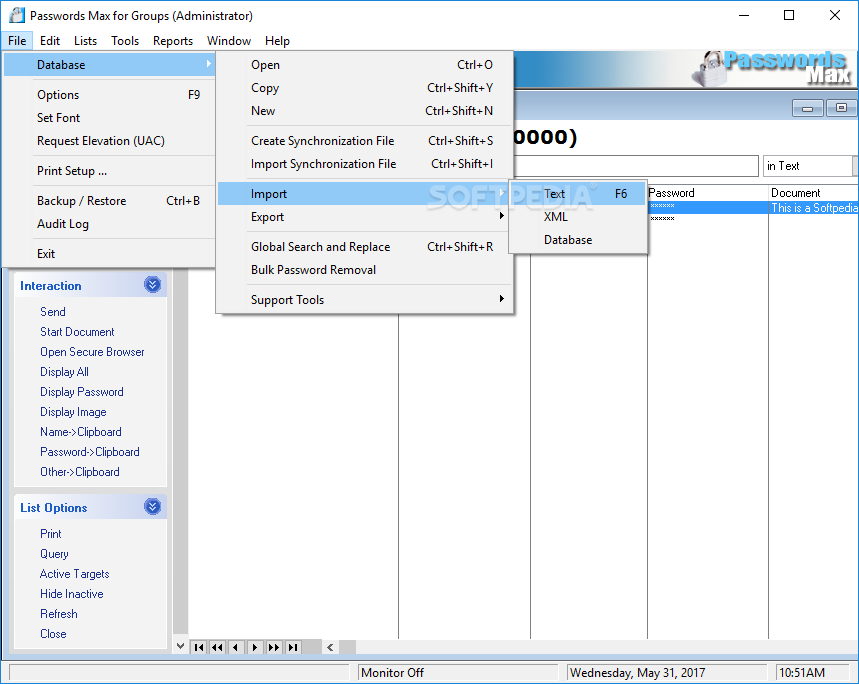Open the 'in Text' search scope combo
The height and width of the screenshot is (684, 859).
(810, 166)
